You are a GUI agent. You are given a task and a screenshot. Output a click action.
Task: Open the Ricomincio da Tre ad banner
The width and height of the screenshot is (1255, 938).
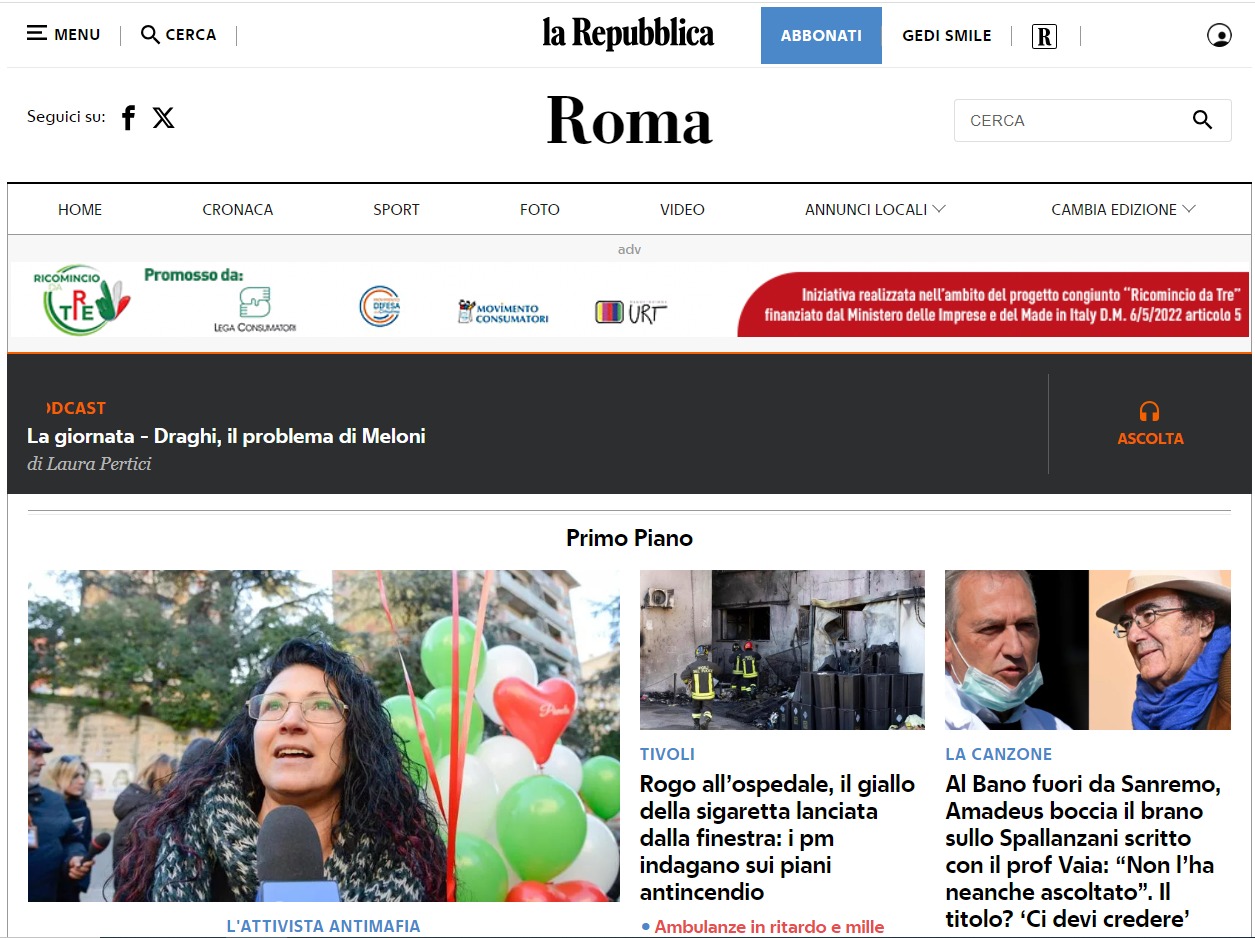point(629,300)
